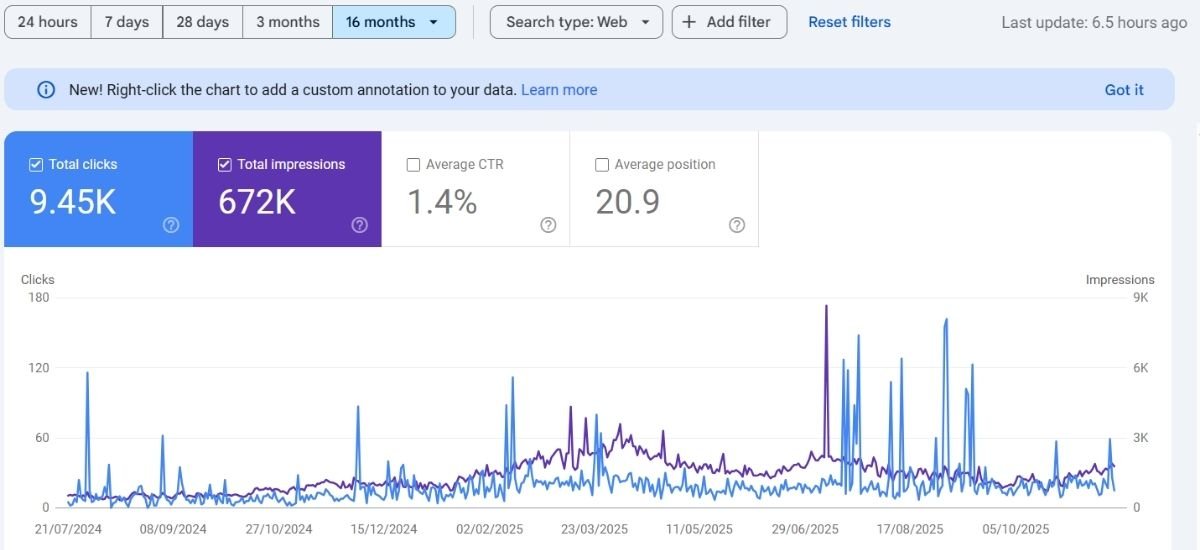
Task: Click help icon on Total impressions card
Action: click(x=360, y=225)
